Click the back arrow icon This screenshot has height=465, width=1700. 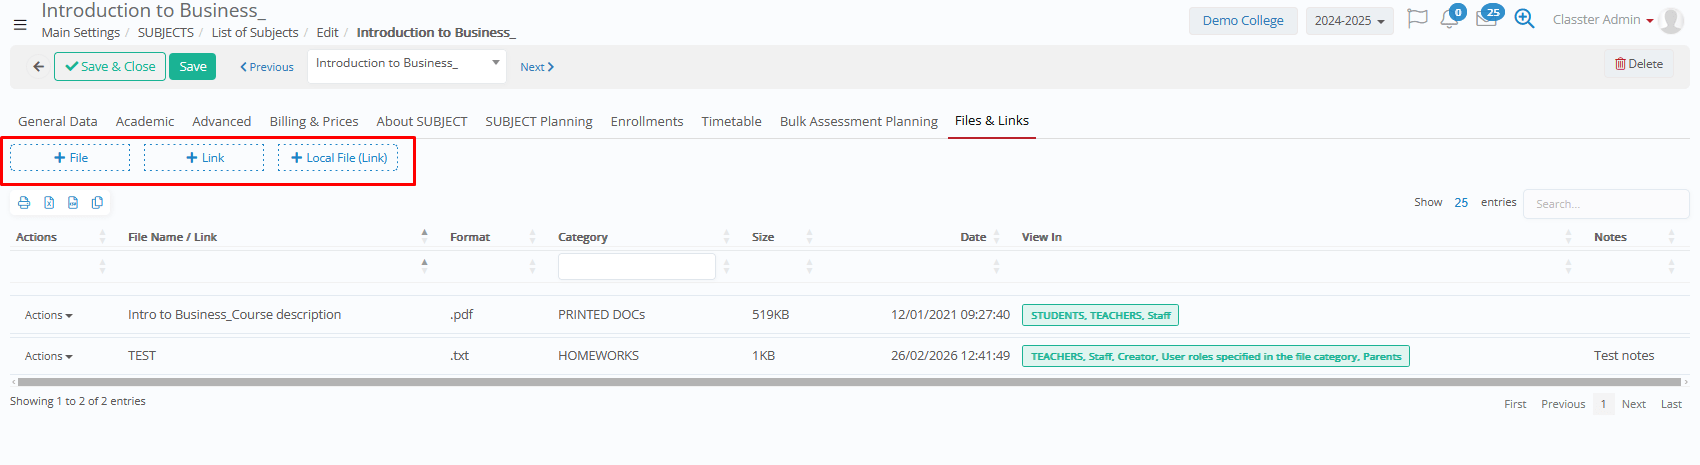click(38, 67)
